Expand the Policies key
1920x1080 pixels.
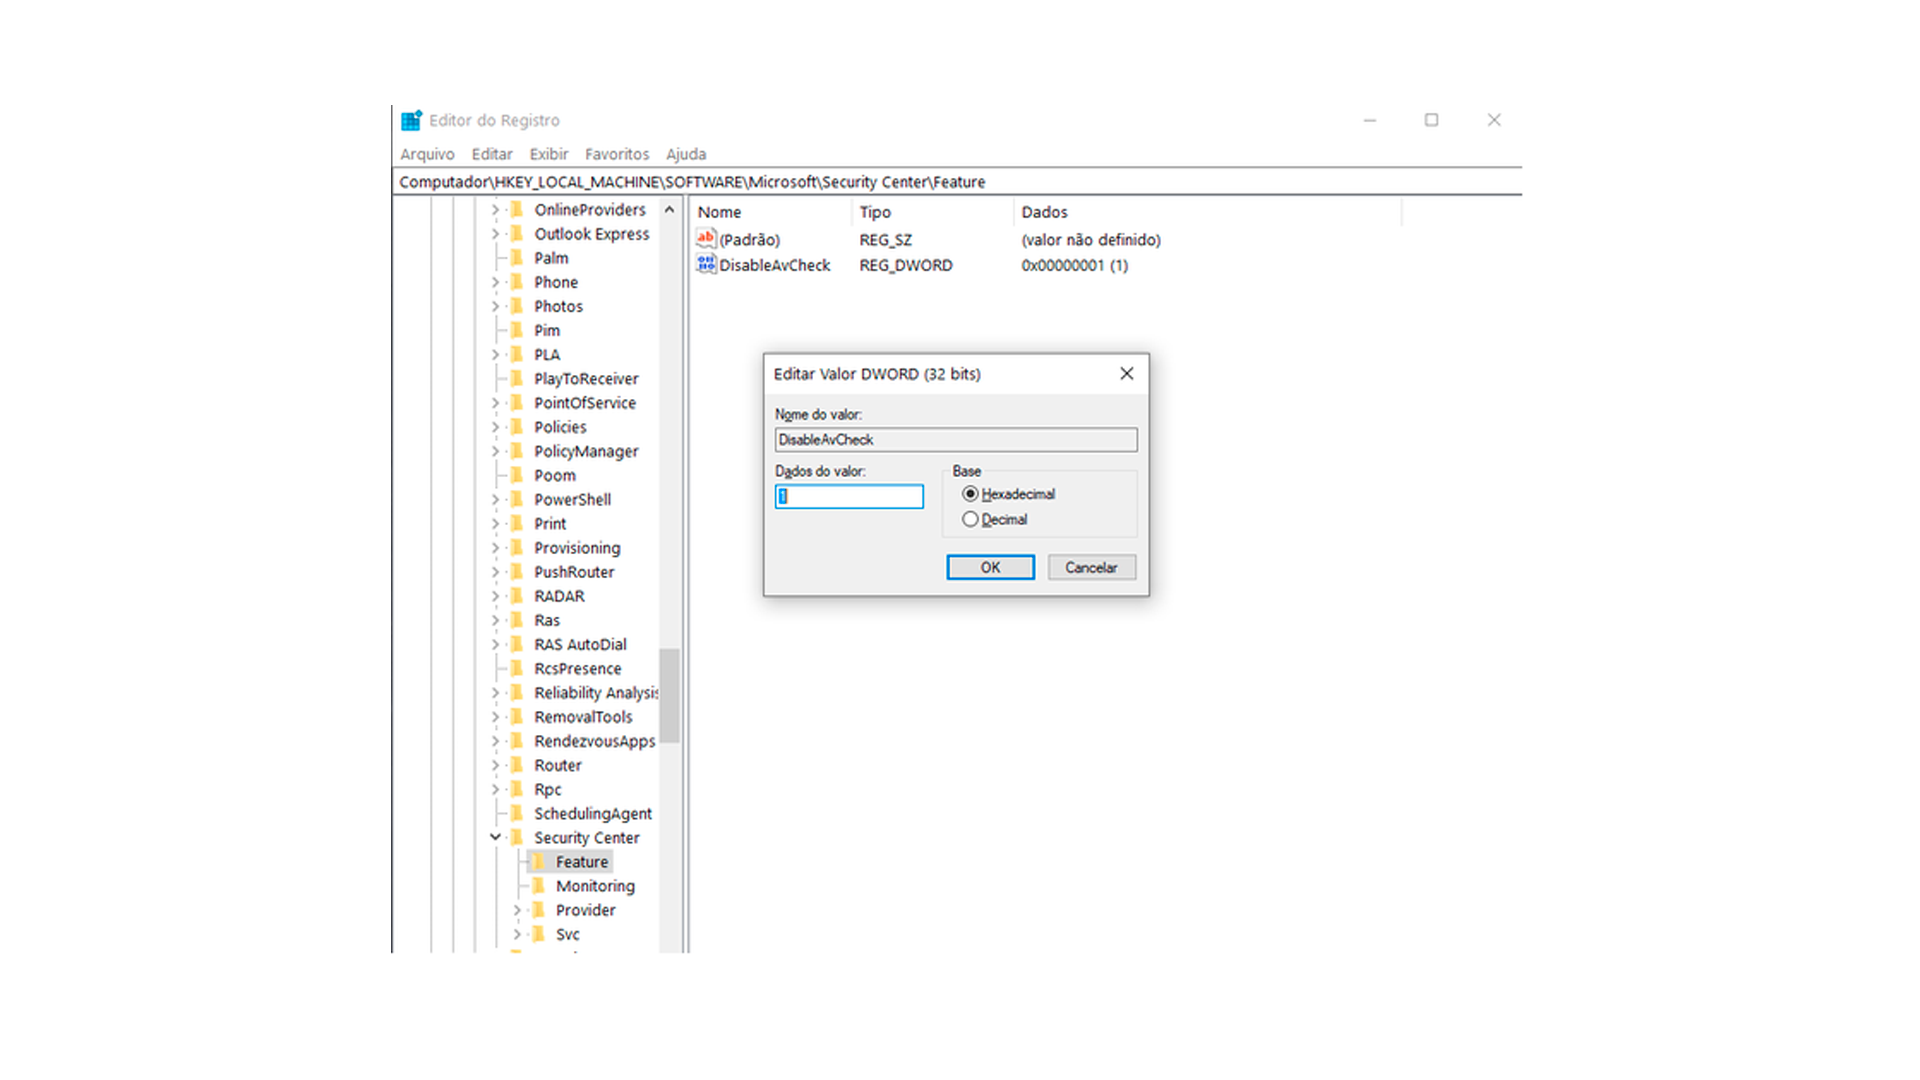(x=495, y=427)
